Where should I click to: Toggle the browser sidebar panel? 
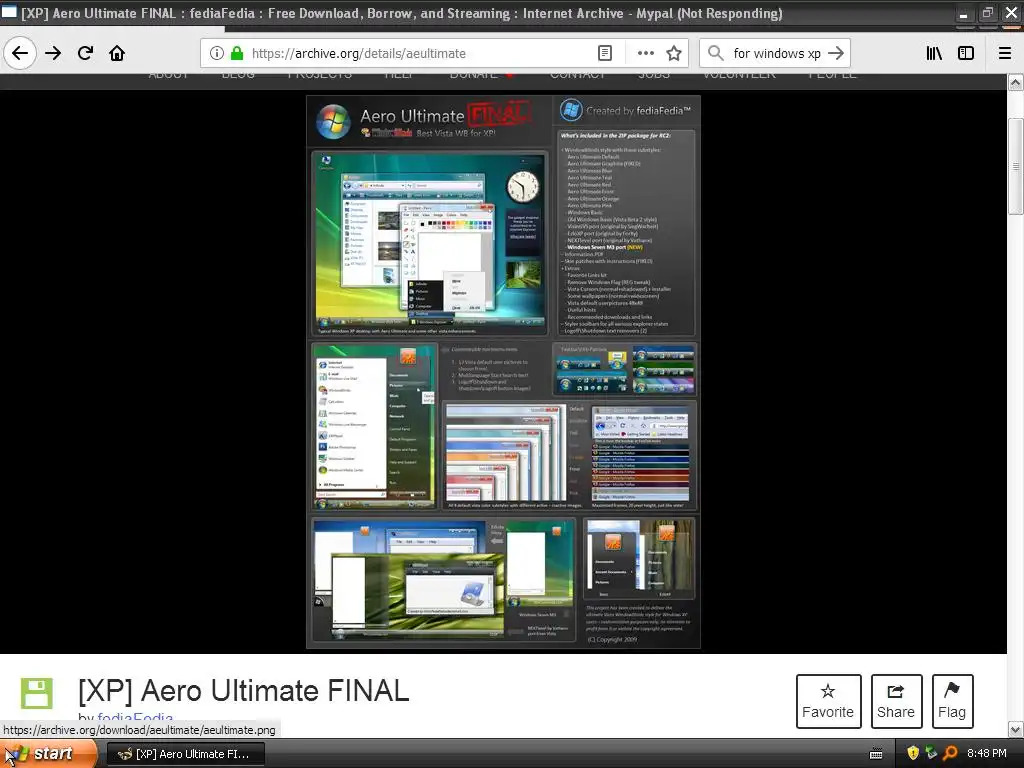(x=966, y=53)
